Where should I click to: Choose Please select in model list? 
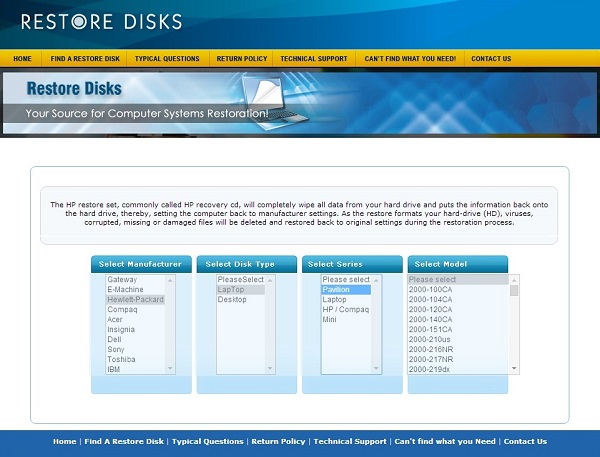coord(458,279)
